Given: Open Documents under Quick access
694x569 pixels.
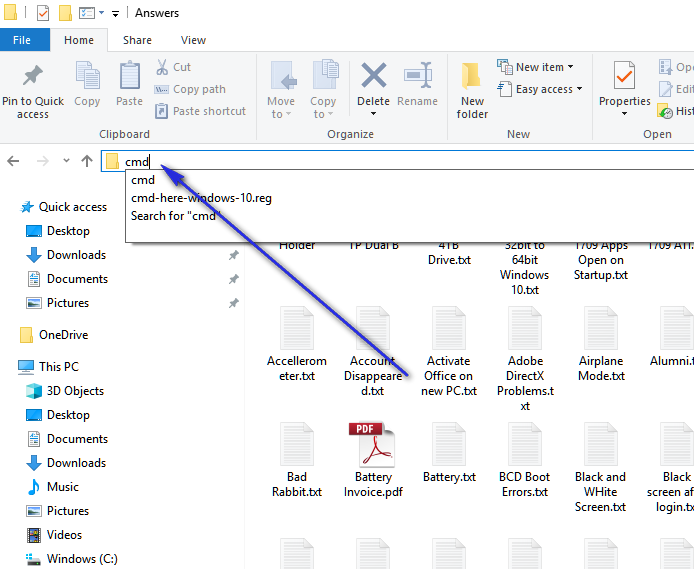Looking at the screenshot, I should [67, 279].
